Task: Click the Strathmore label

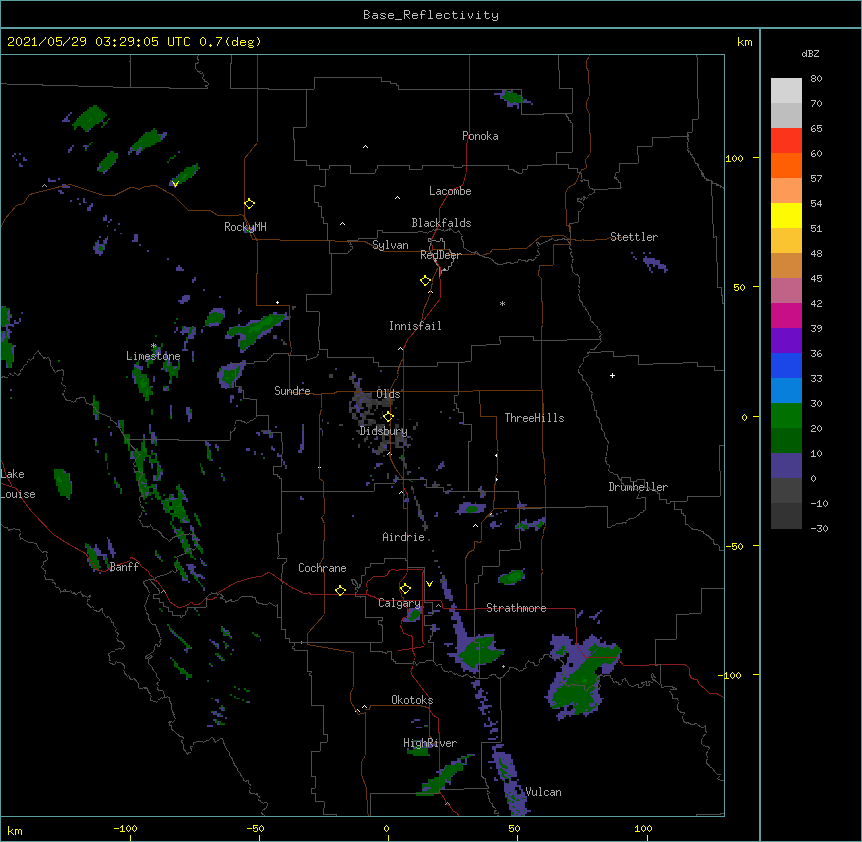Action: 516,608
